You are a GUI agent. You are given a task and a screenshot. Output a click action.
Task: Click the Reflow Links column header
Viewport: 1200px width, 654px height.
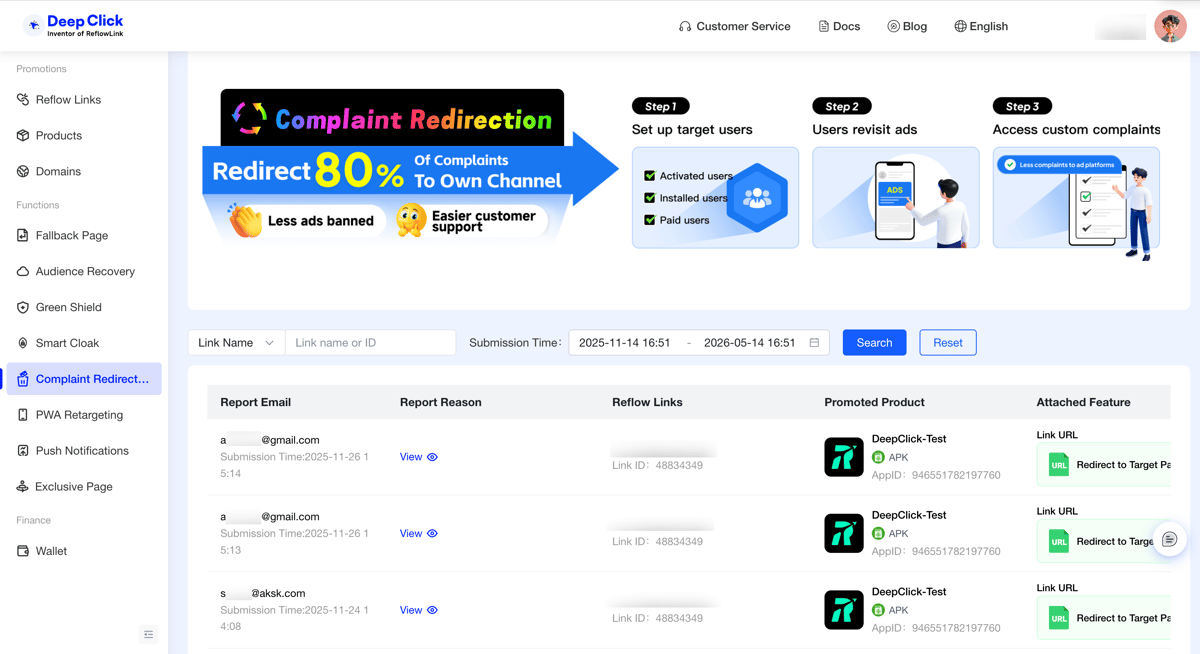(x=647, y=402)
